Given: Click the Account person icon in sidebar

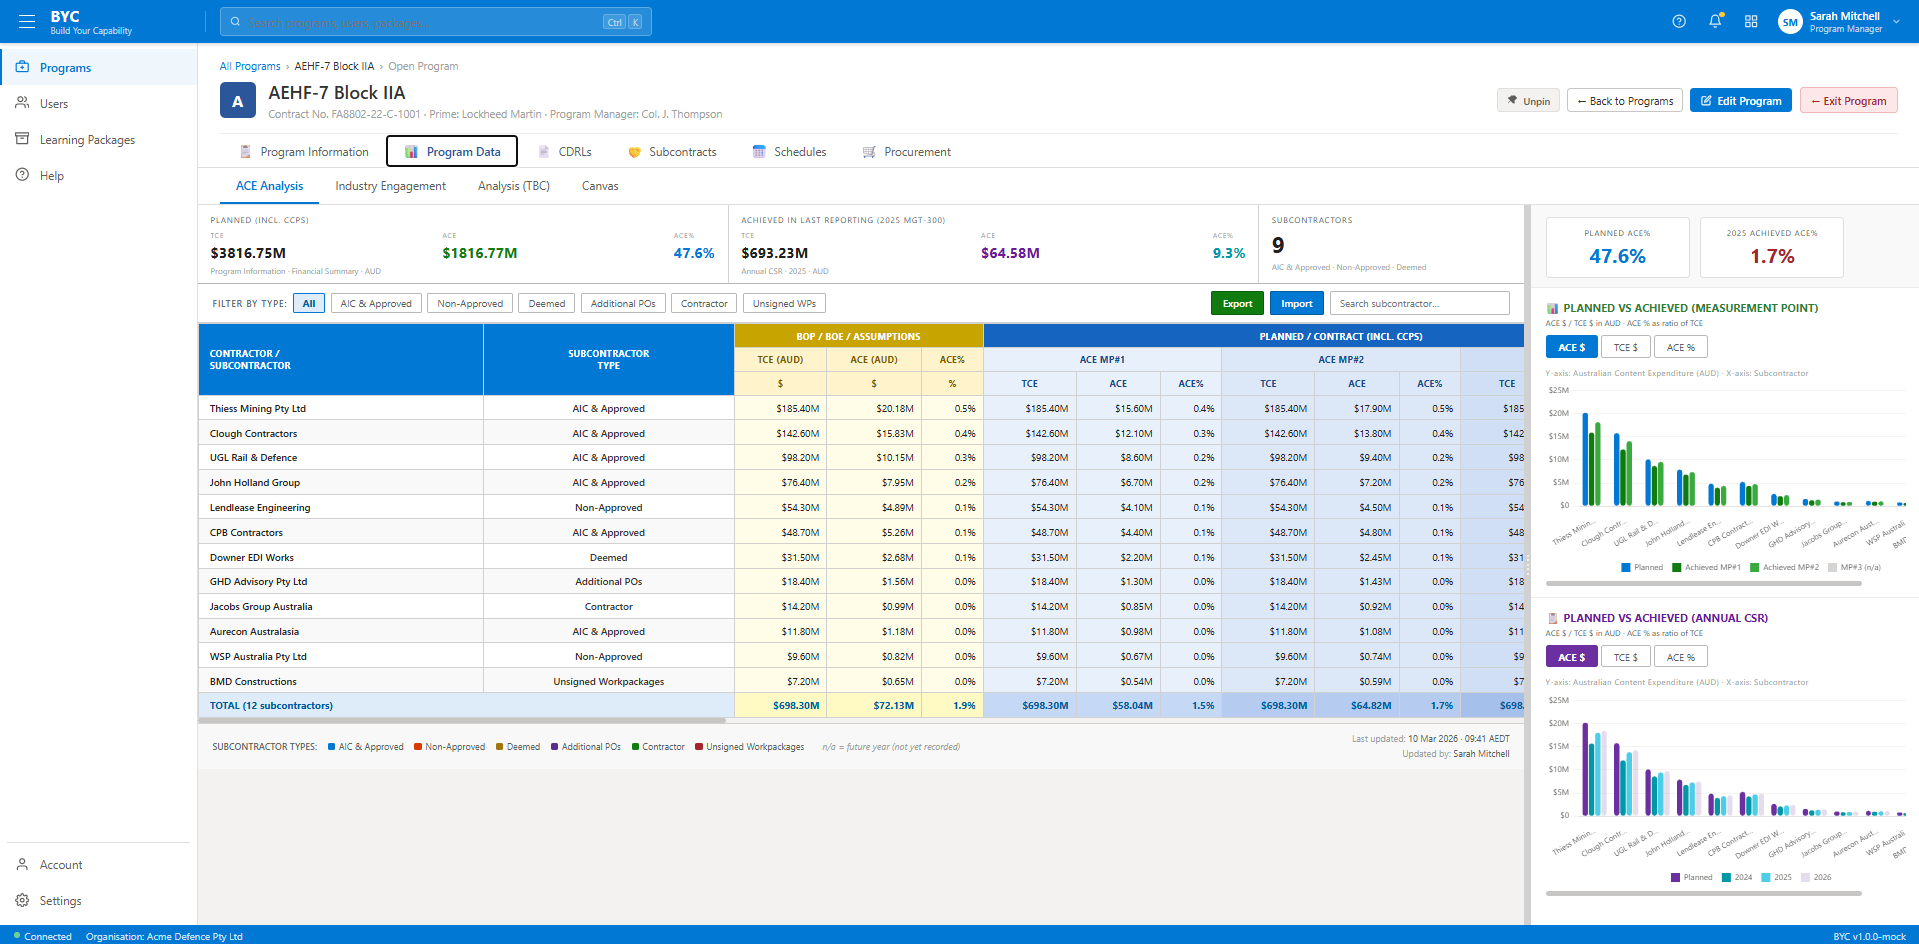Looking at the screenshot, I should 22,864.
